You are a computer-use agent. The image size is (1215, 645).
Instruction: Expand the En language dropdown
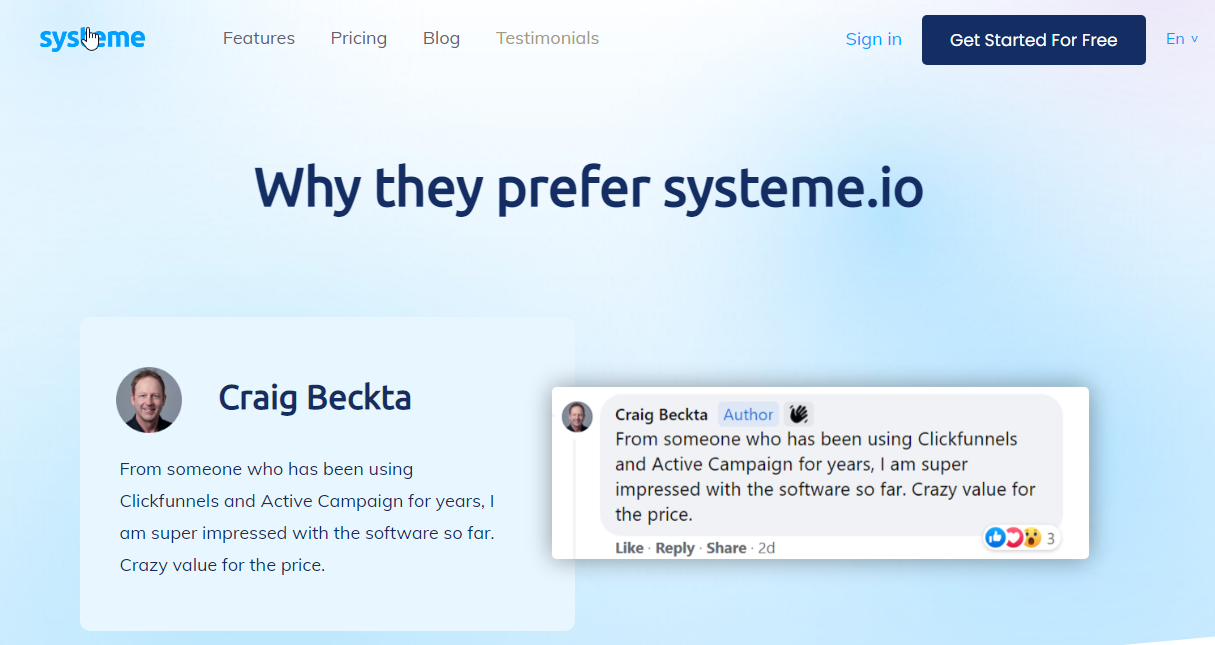point(1182,39)
